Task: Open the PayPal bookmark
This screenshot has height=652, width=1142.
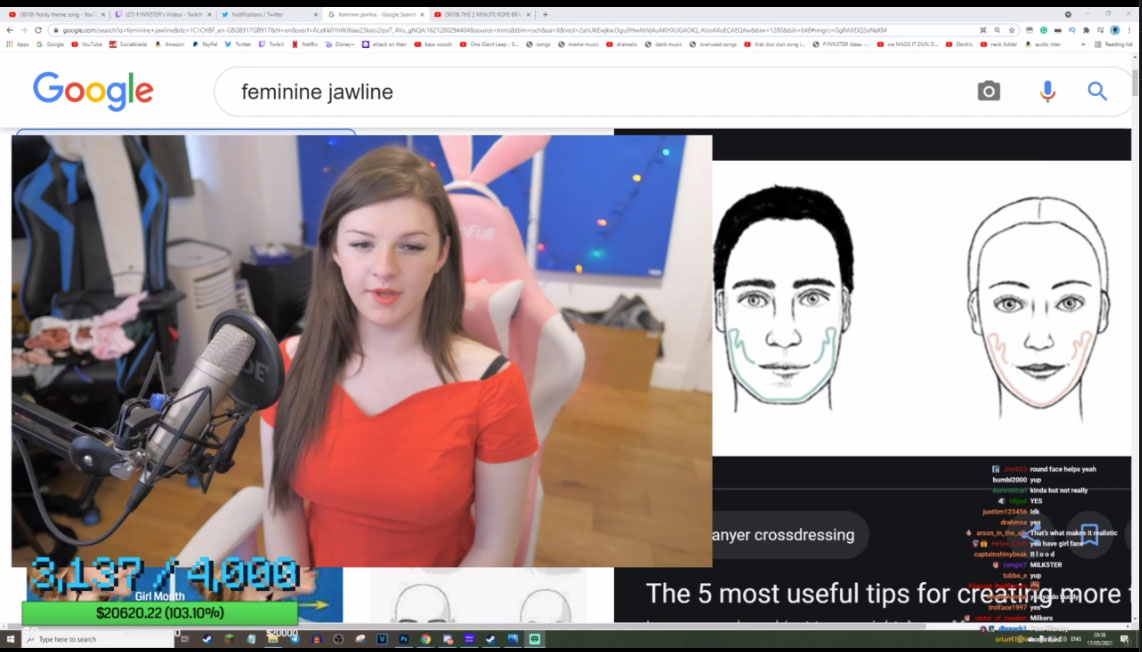Action: coord(204,44)
